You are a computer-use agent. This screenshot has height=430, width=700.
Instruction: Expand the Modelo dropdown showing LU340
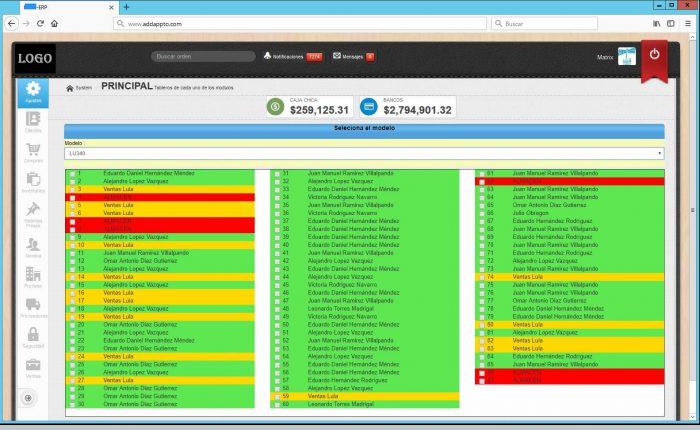pos(364,153)
